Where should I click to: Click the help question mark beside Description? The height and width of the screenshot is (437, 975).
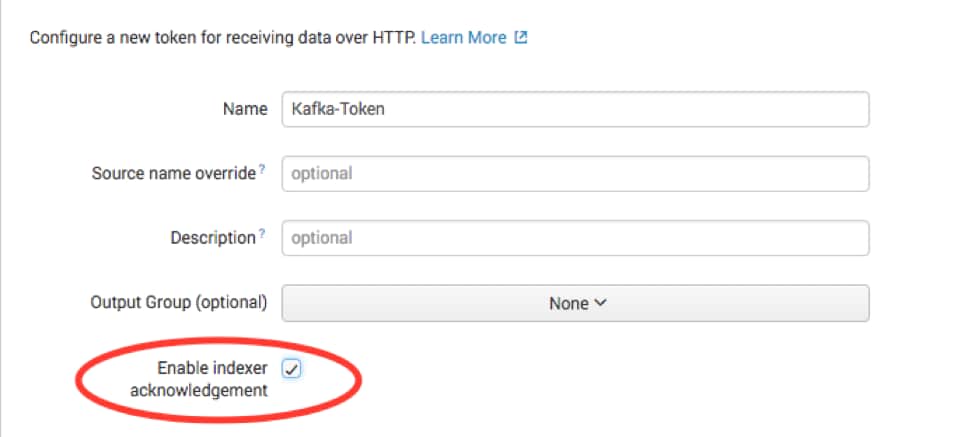tap(262, 234)
